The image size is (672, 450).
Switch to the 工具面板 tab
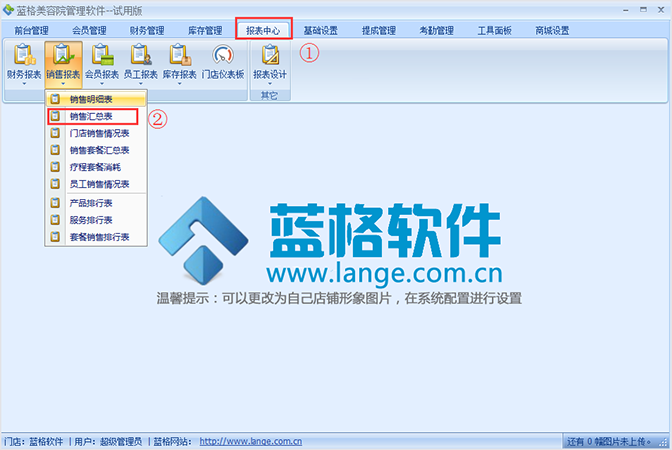coord(495,30)
